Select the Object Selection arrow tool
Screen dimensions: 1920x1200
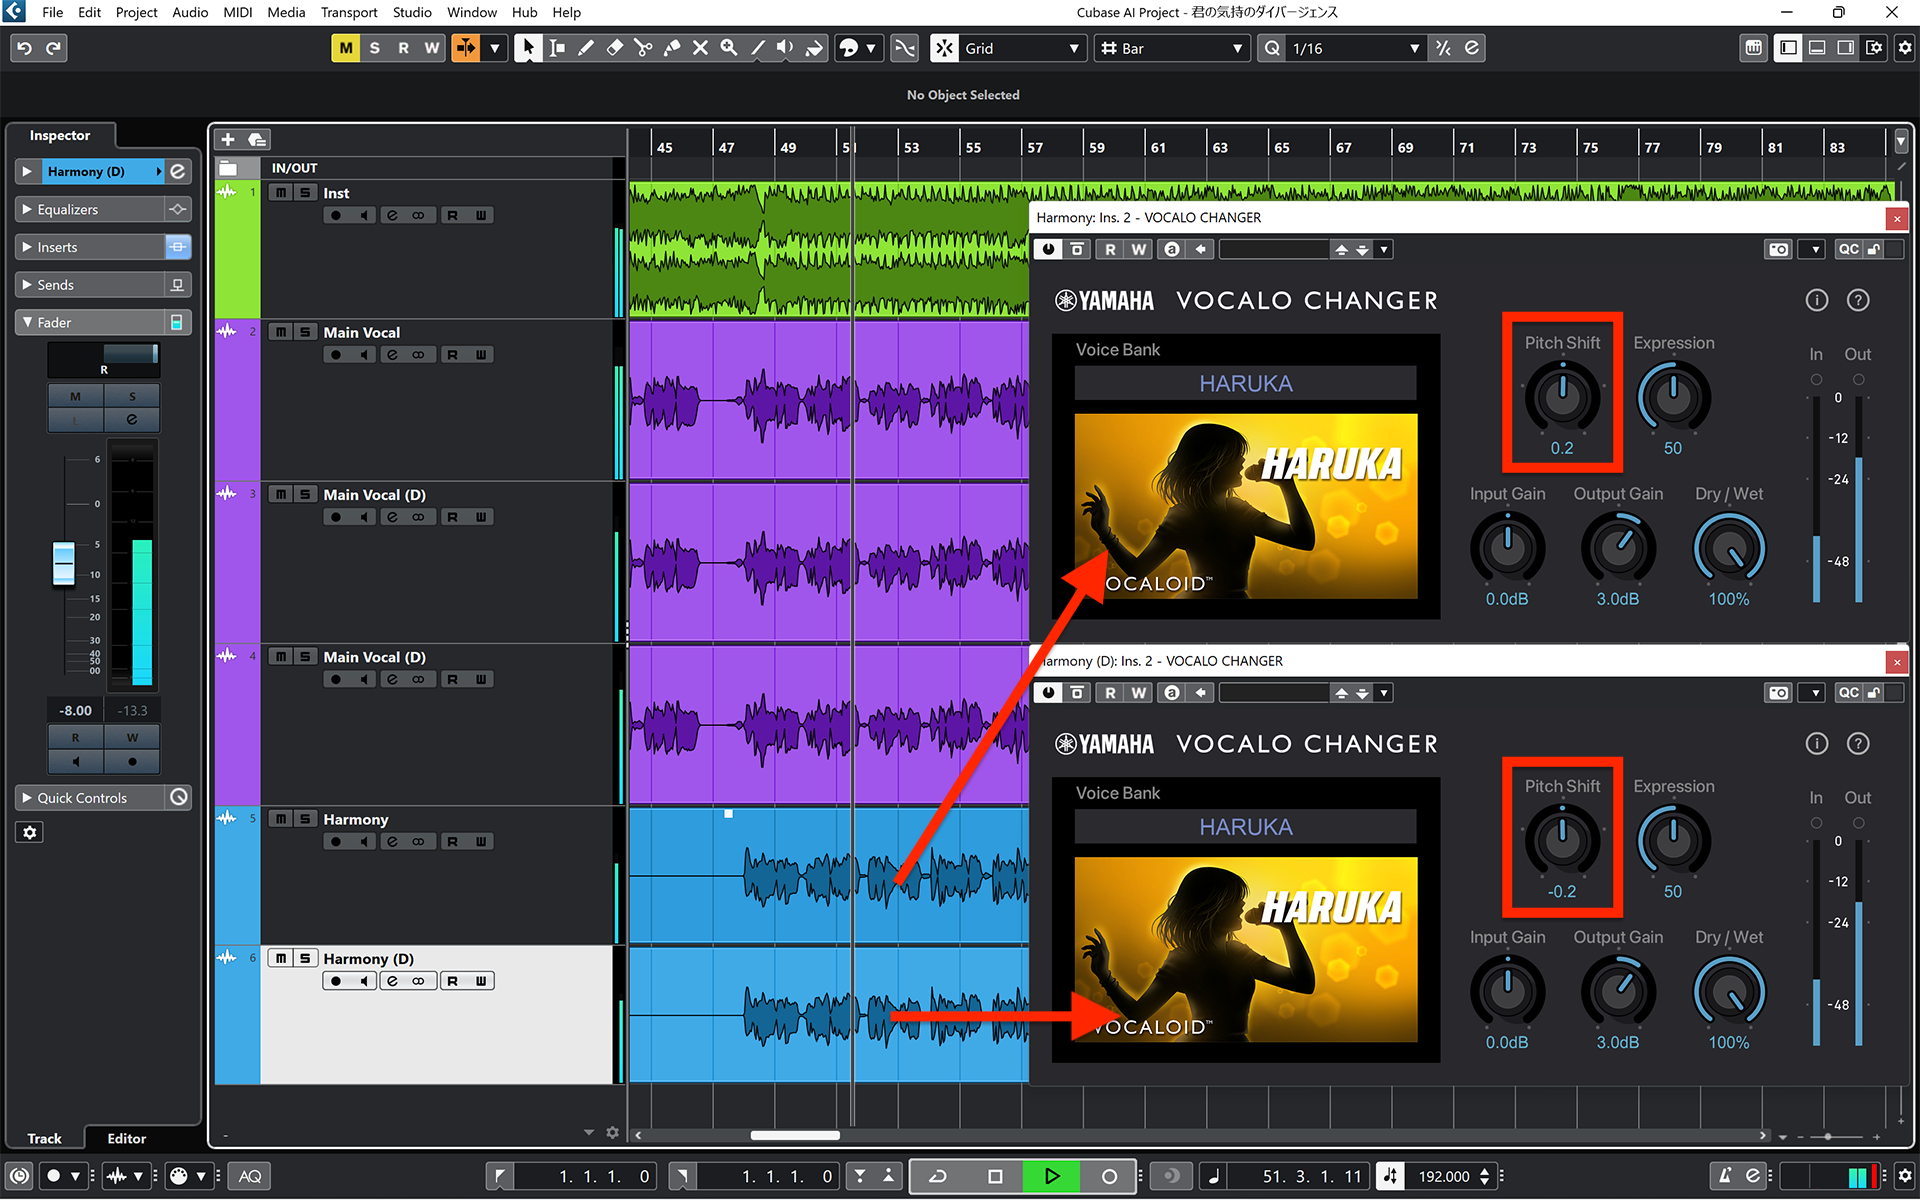click(x=527, y=47)
